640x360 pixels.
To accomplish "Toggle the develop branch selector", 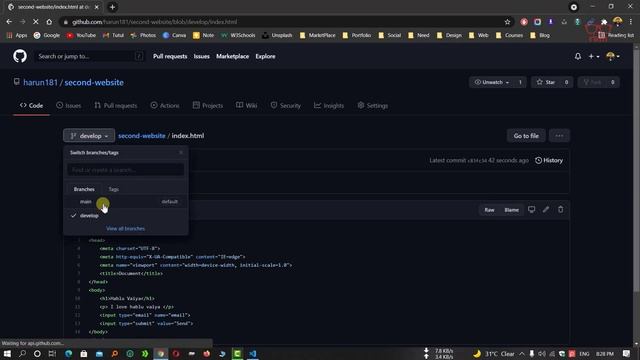I will [89, 136].
